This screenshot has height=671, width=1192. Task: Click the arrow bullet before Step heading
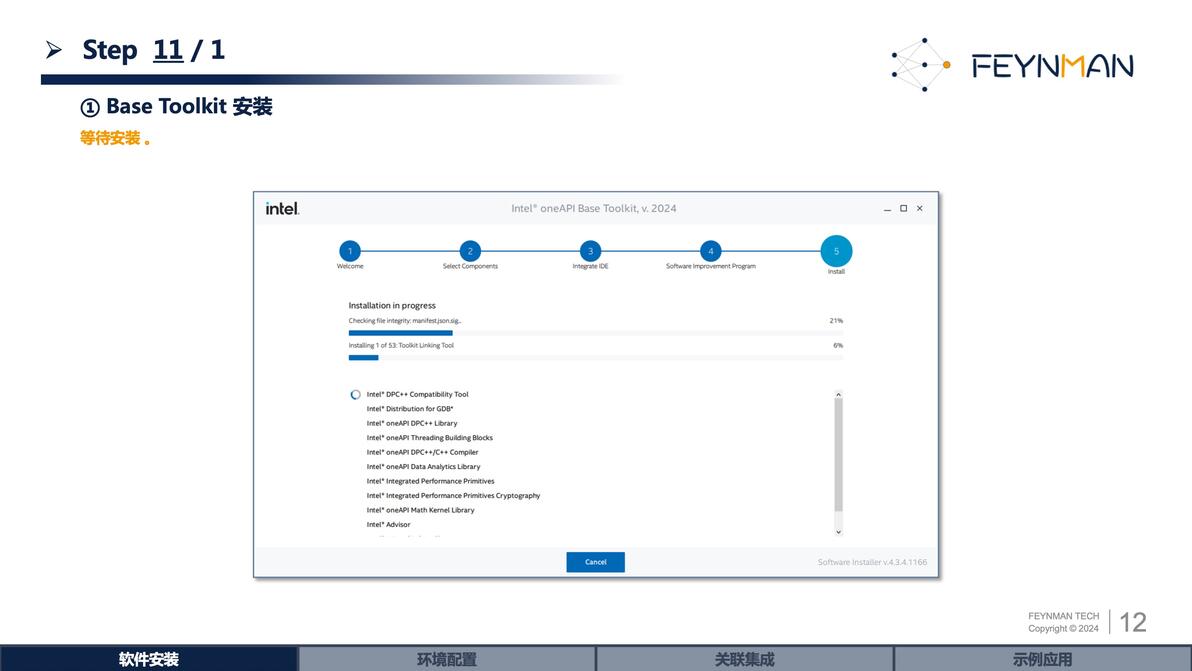point(53,50)
